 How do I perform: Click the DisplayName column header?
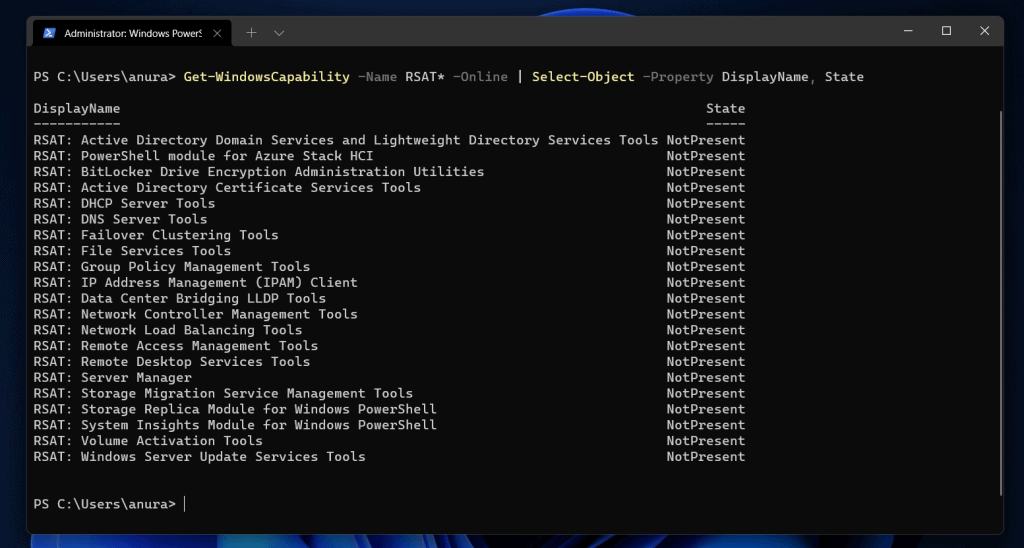(x=77, y=108)
